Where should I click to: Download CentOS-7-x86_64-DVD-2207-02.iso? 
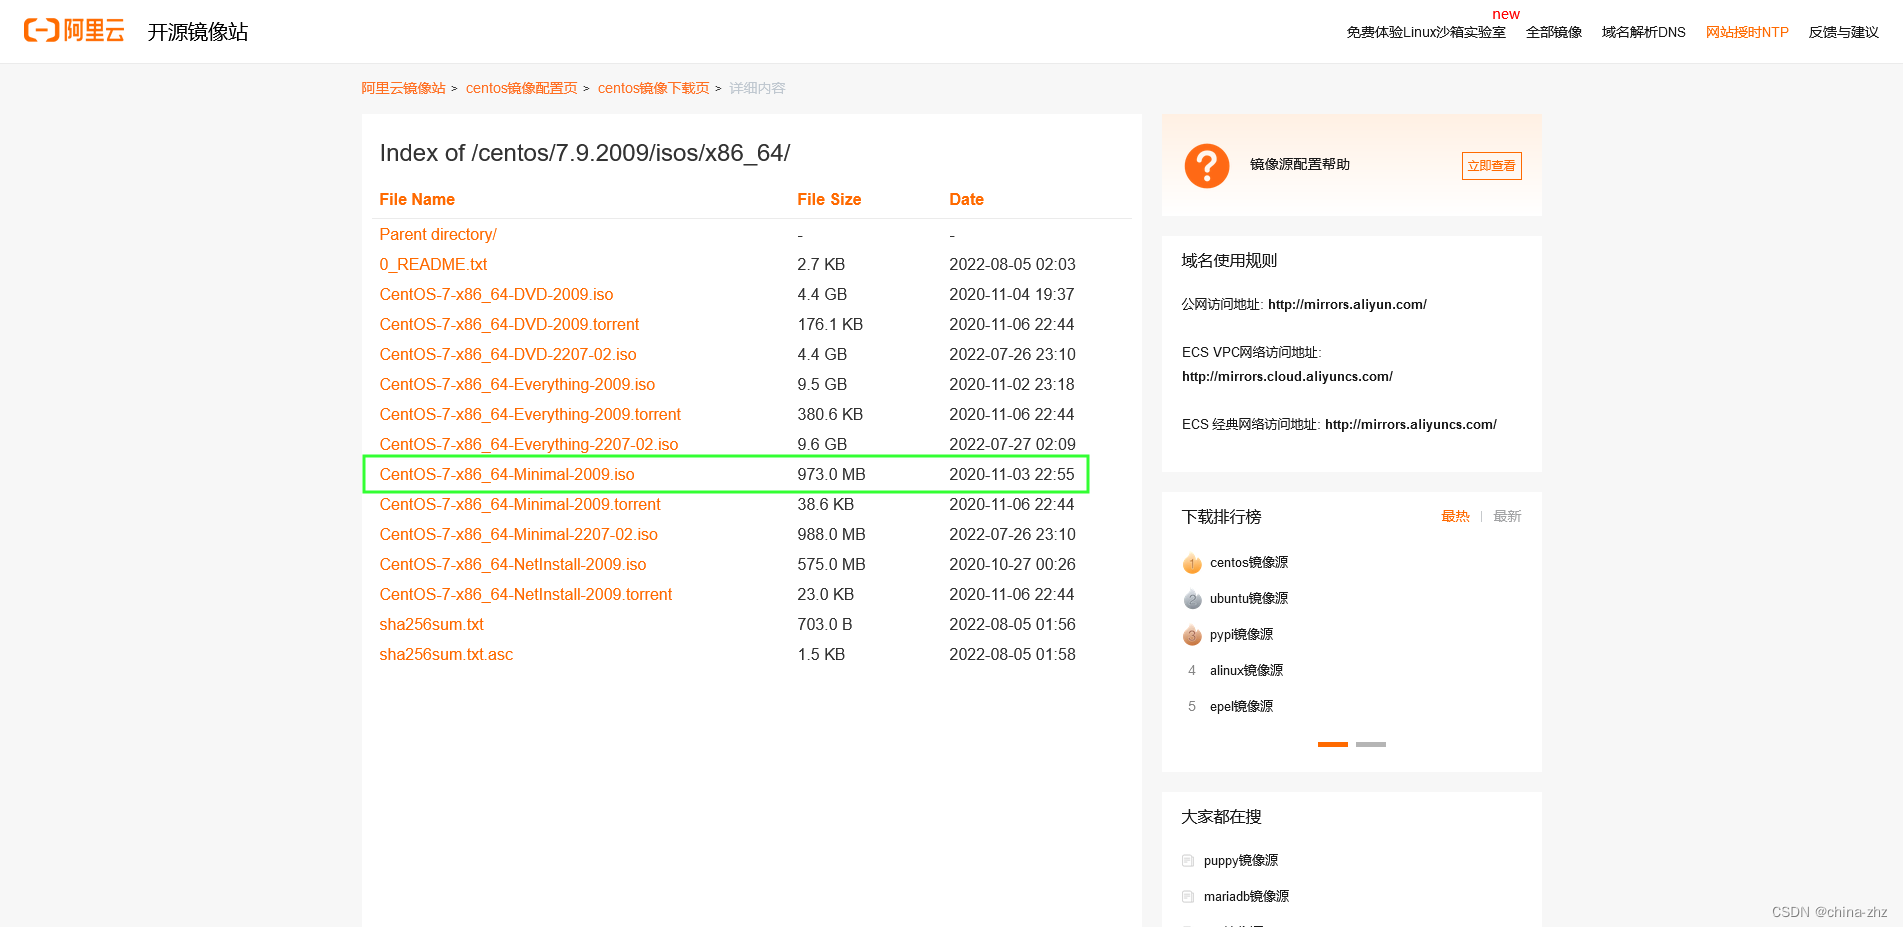click(508, 354)
